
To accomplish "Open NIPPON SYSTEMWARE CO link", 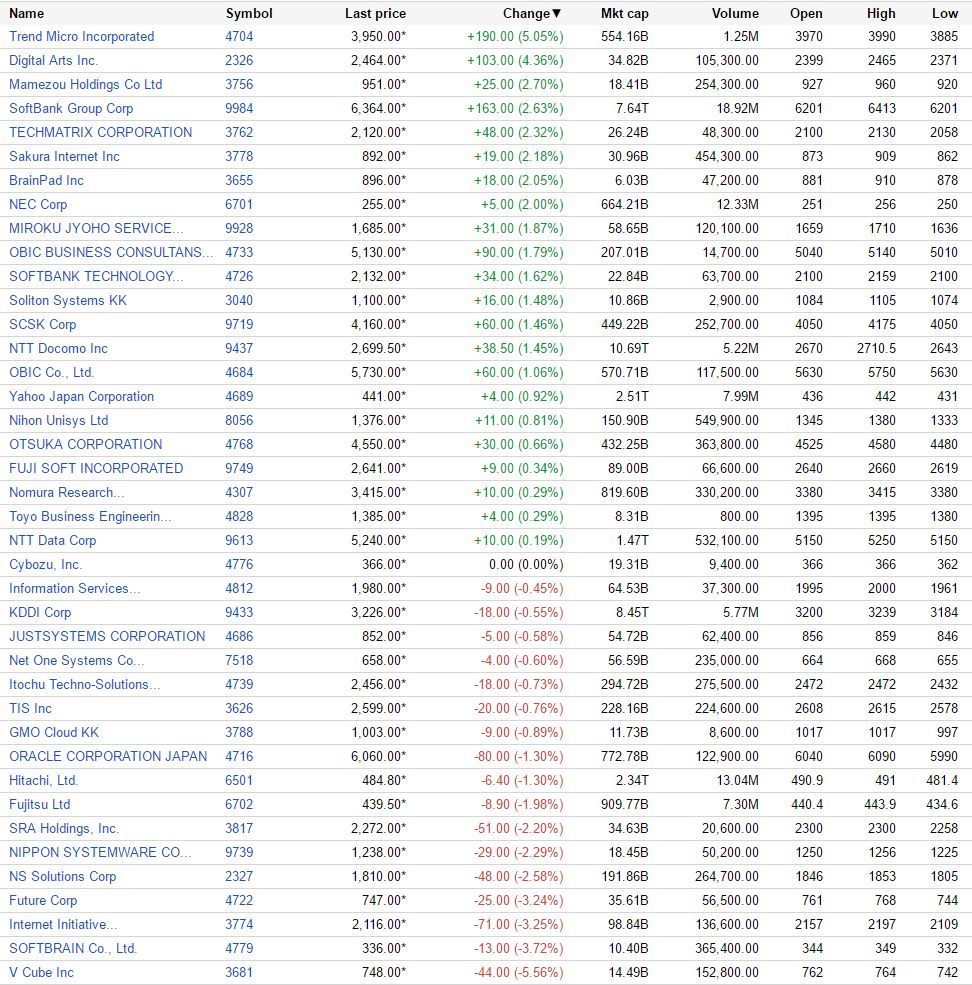I will tap(100, 852).
